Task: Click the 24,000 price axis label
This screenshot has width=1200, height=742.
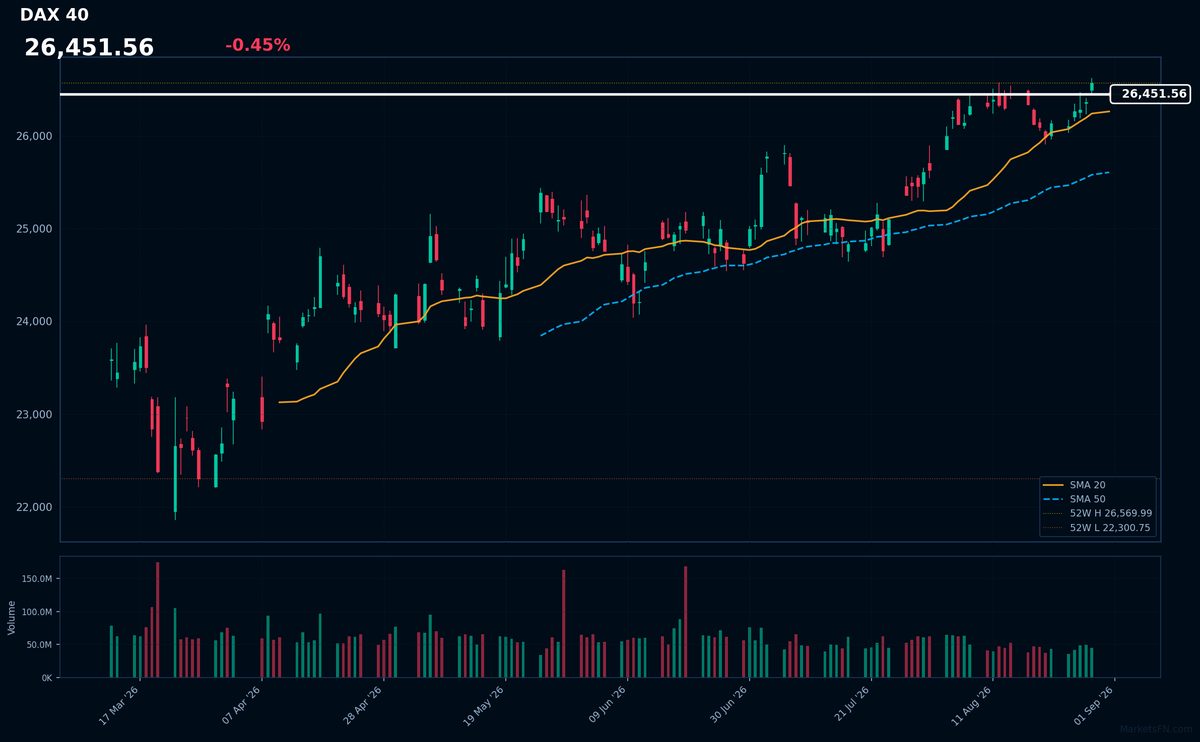Action: pyautogui.click(x=35, y=322)
